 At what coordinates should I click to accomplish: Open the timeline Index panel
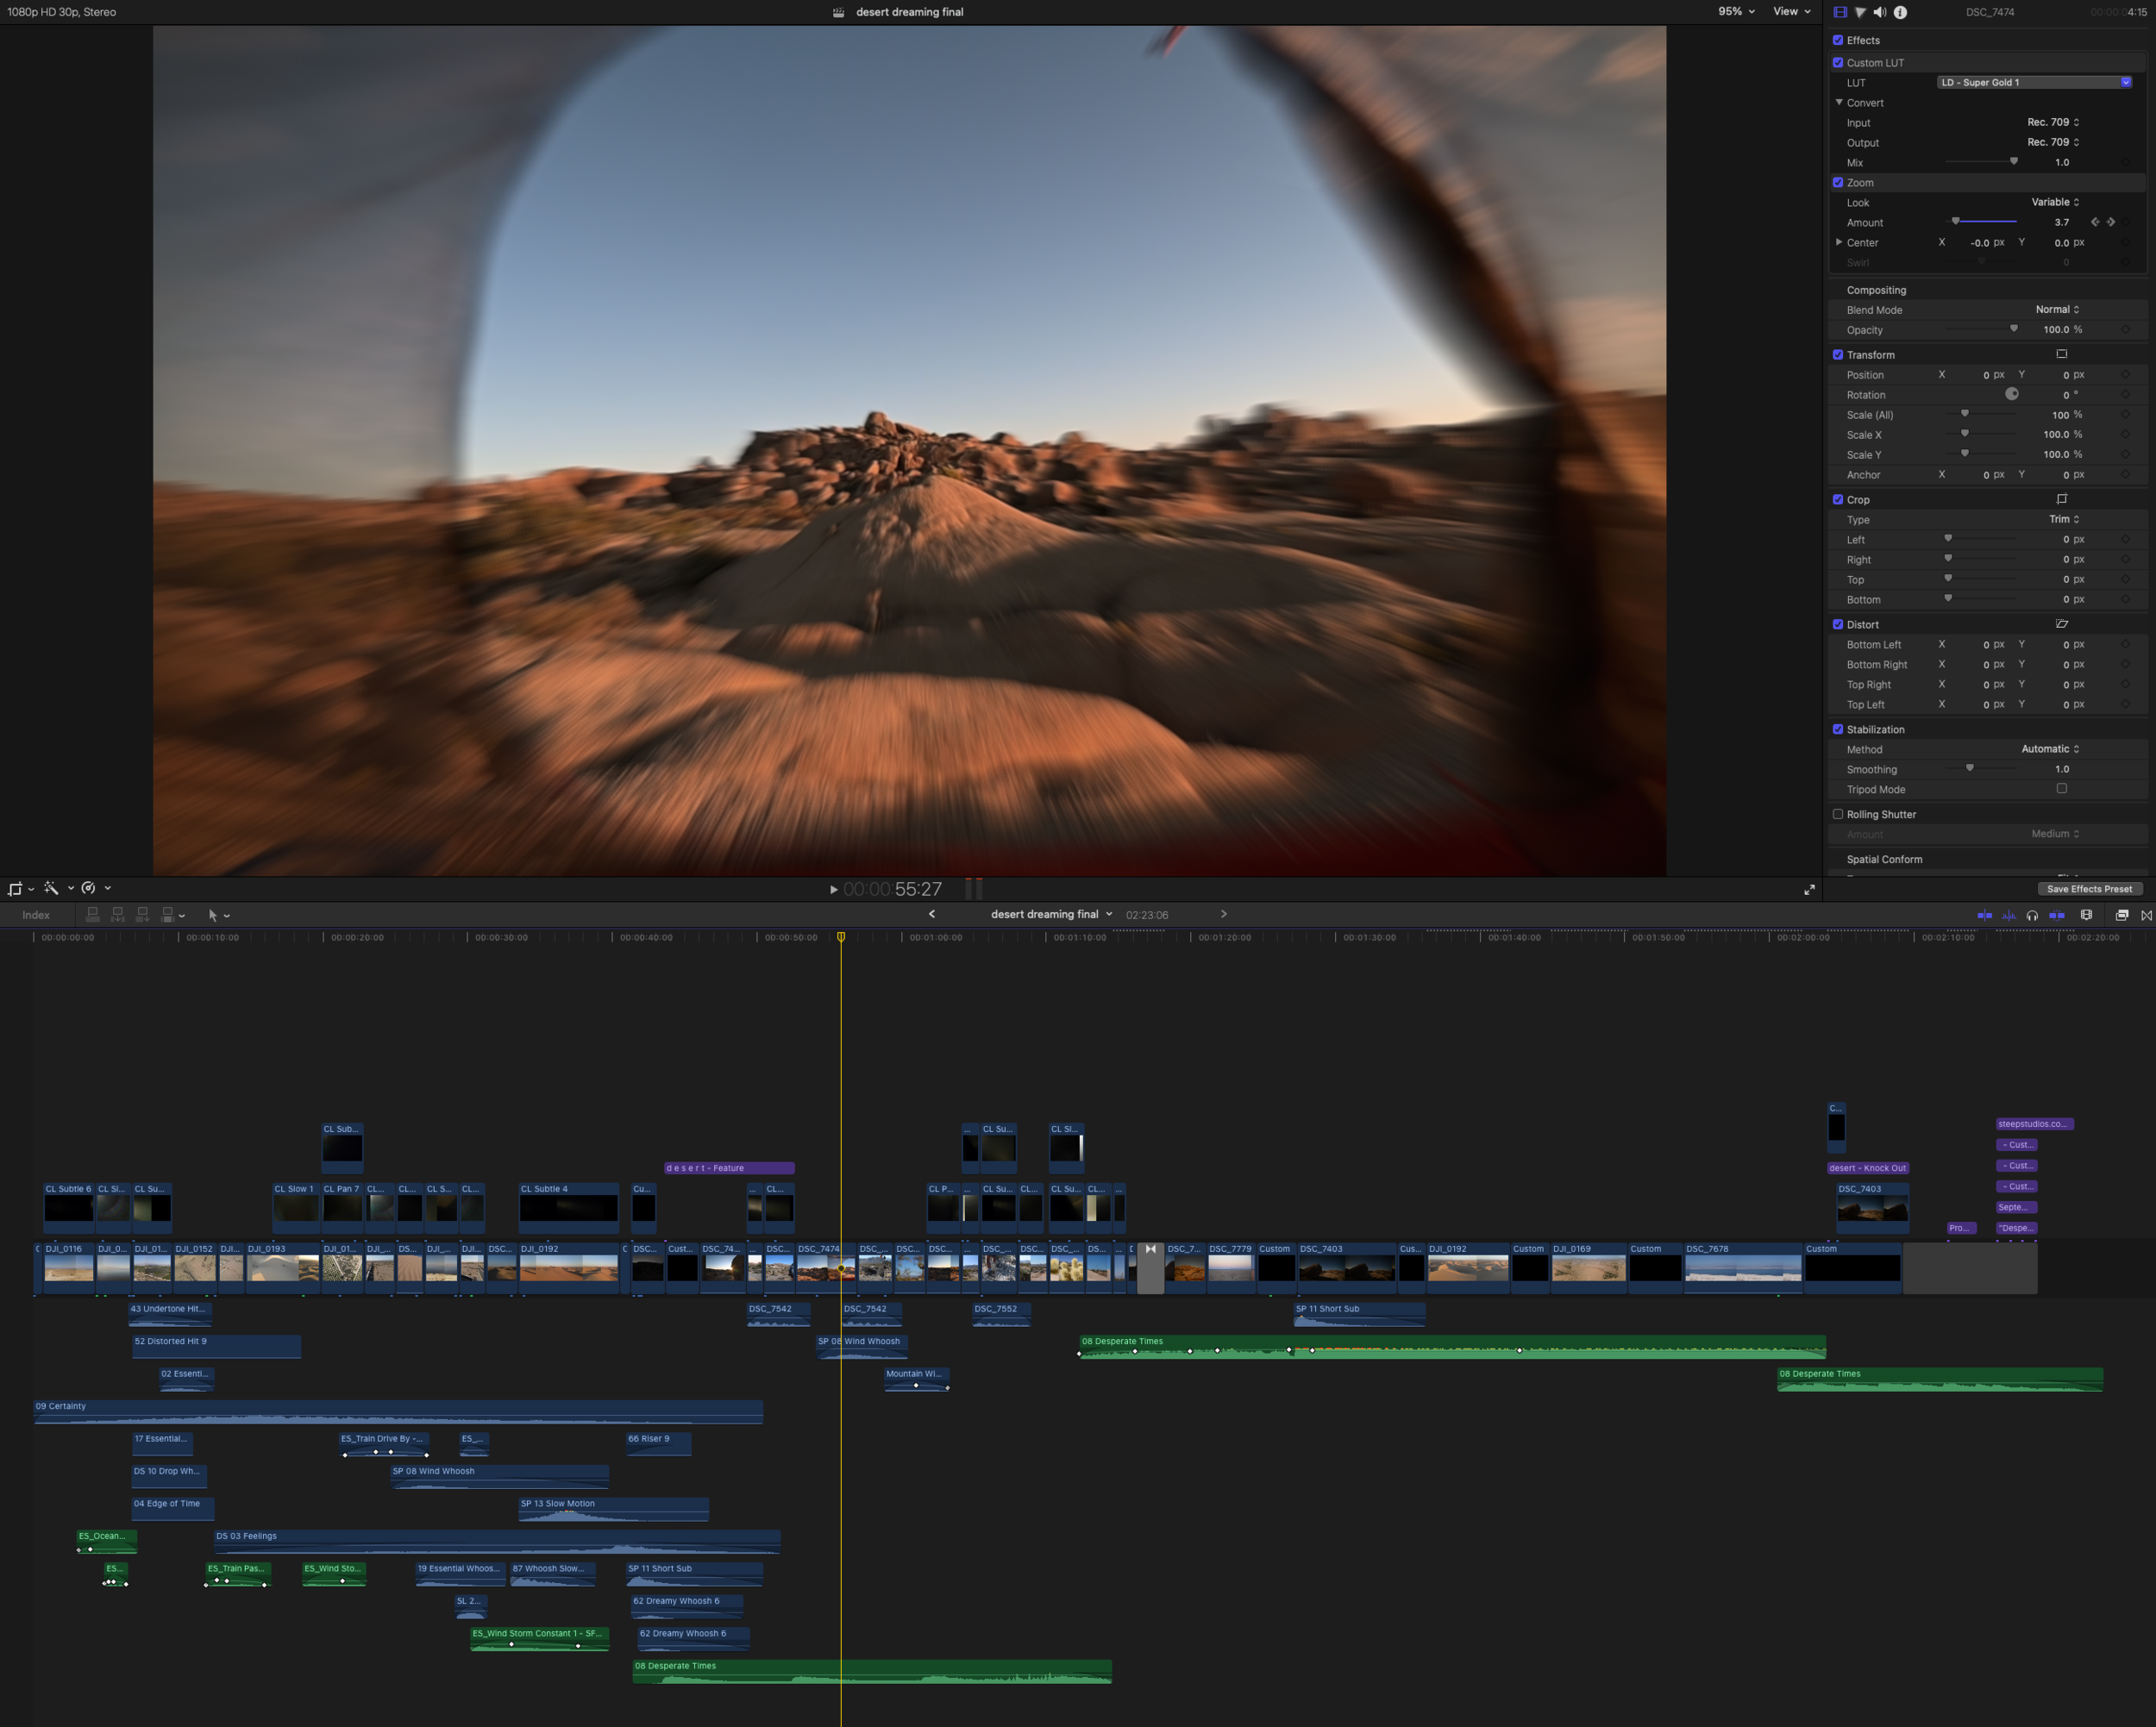[x=36, y=915]
